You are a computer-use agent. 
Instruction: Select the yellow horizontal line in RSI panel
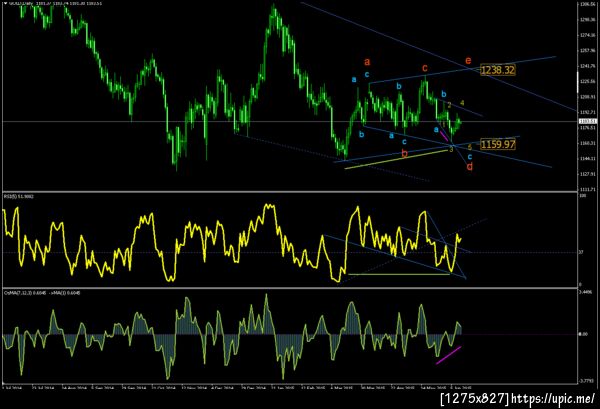(x=398, y=274)
